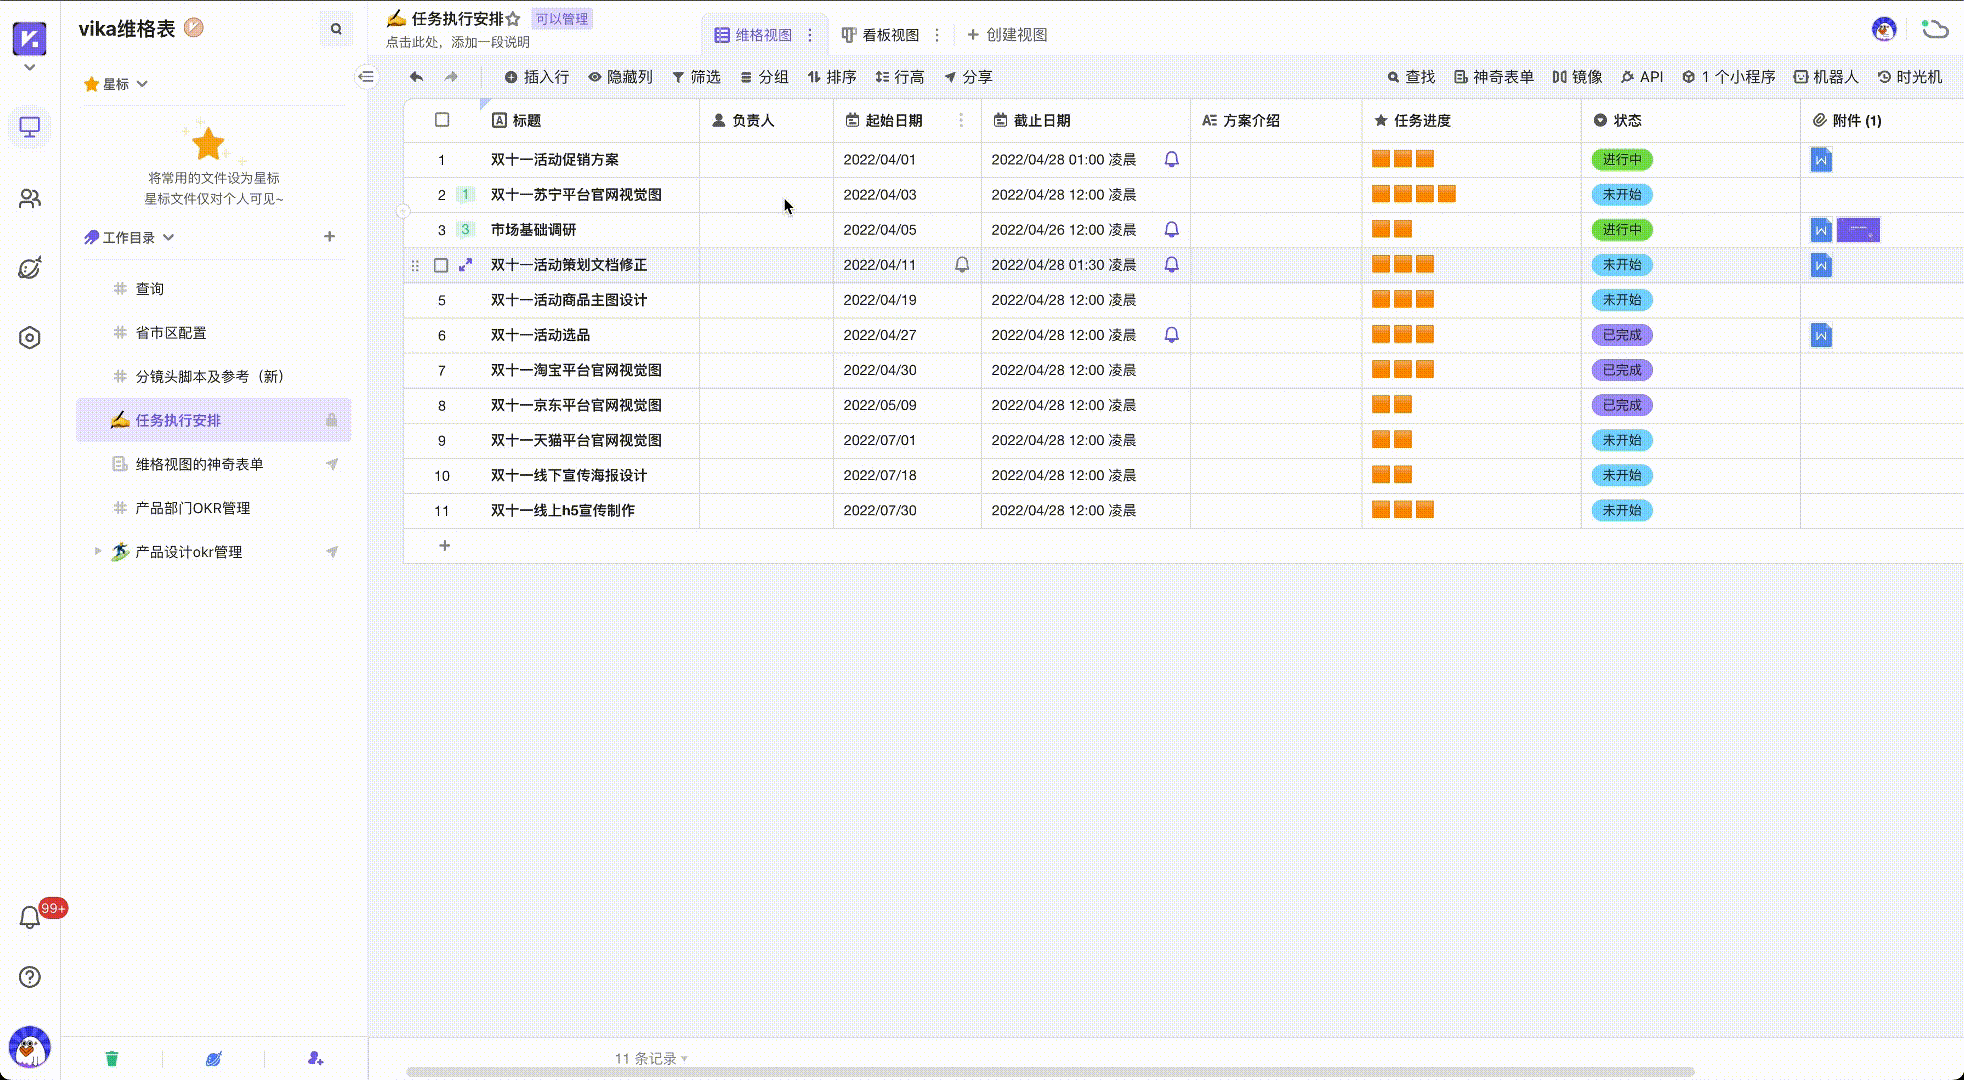This screenshot has height=1080, width=1964.
Task: Expand record 4 with expand icon
Action: [465, 265]
